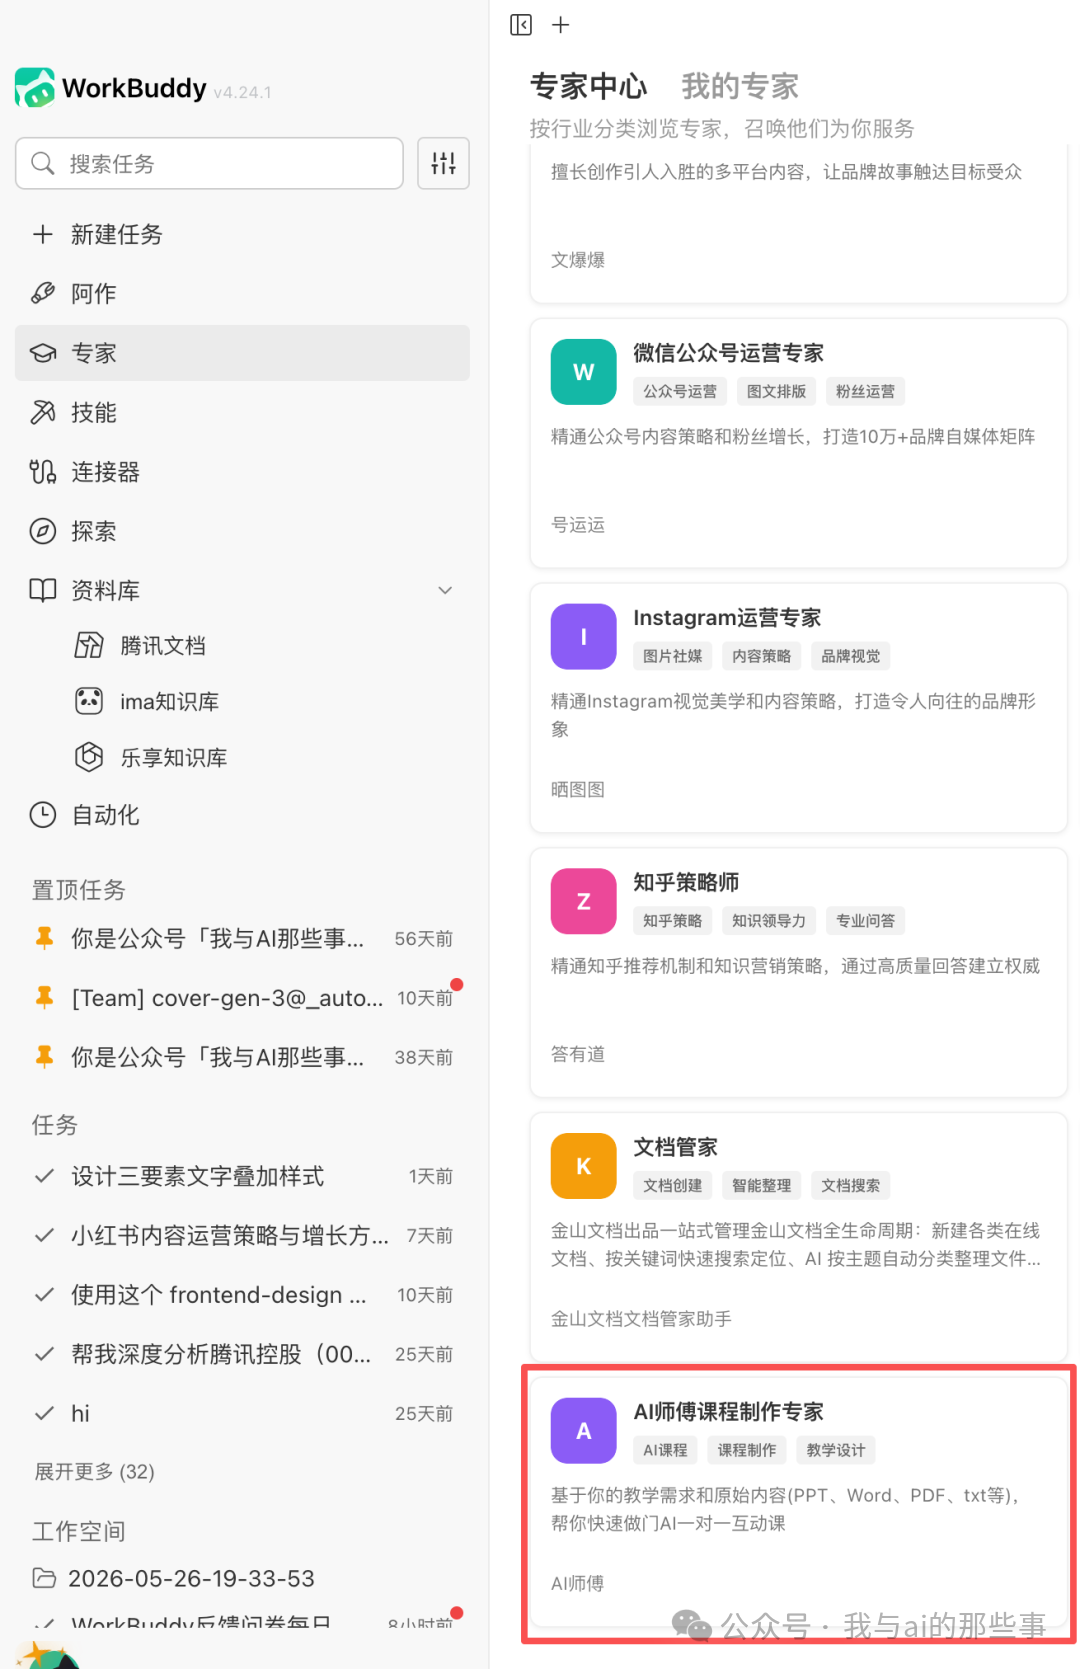The height and width of the screenshot is (1669, 1080).
Task: Open the task named hi
Action: (x=242, y=1414)
